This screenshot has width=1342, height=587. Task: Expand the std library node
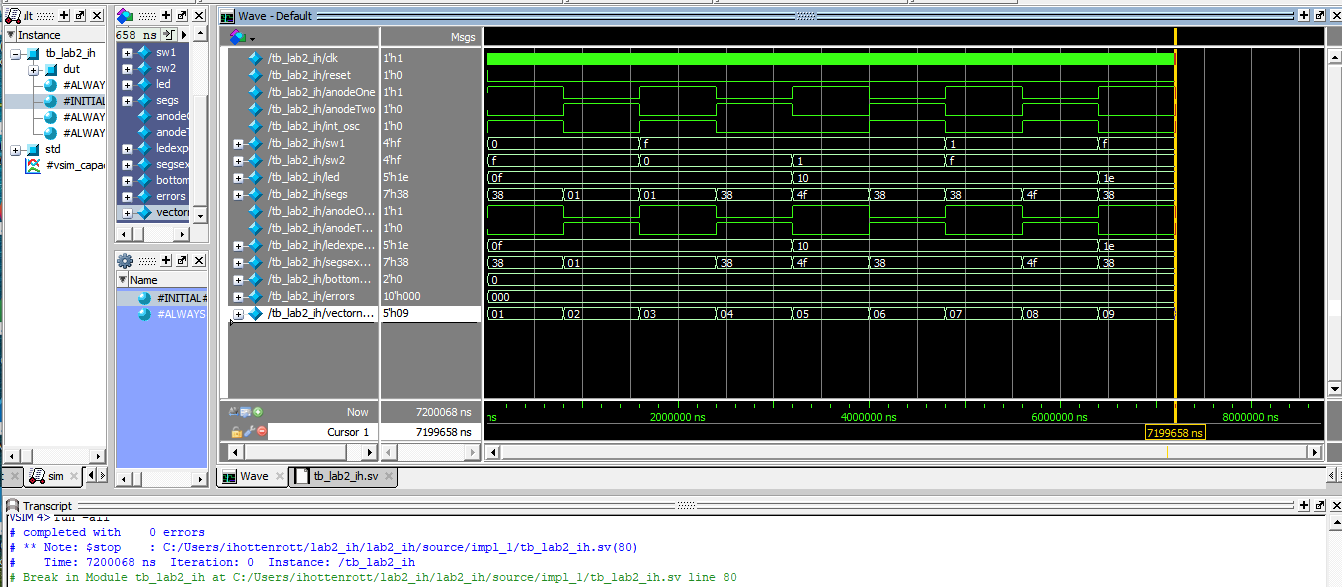click(17, 150)
